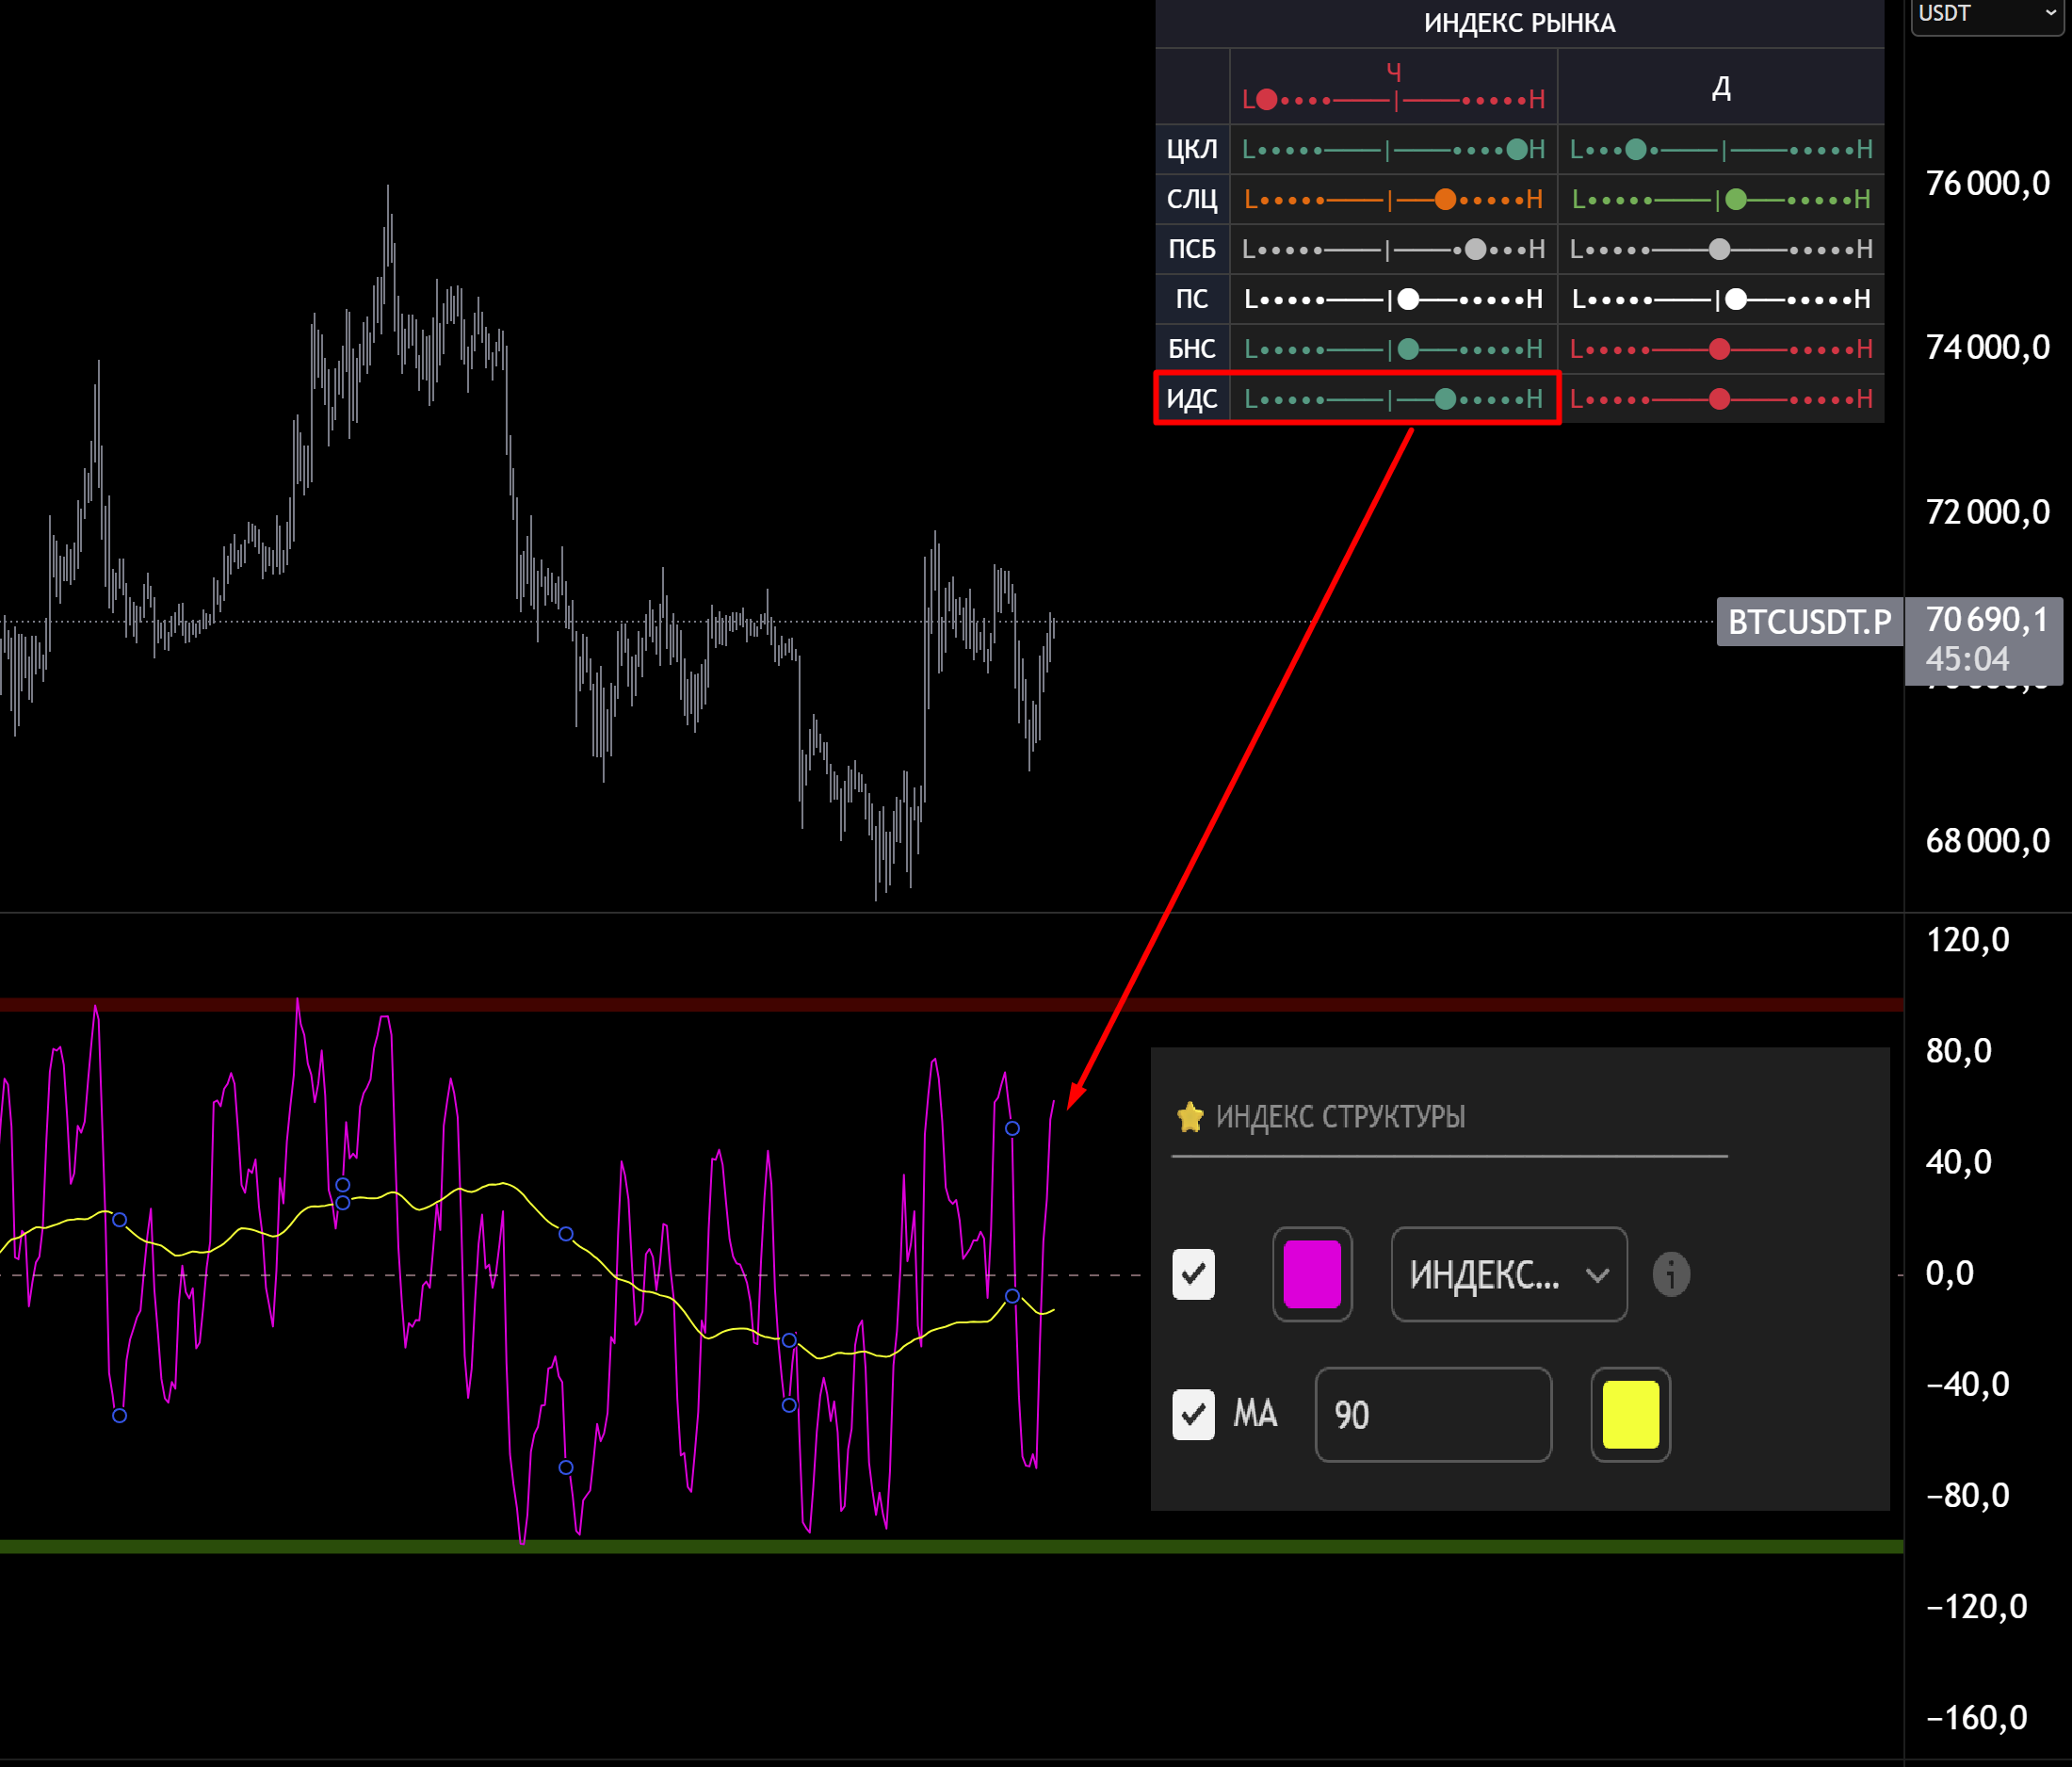Click the orange dot in the СЛЦ Ч scale
2072x1767 pixels.
(x=1445, y=199)
